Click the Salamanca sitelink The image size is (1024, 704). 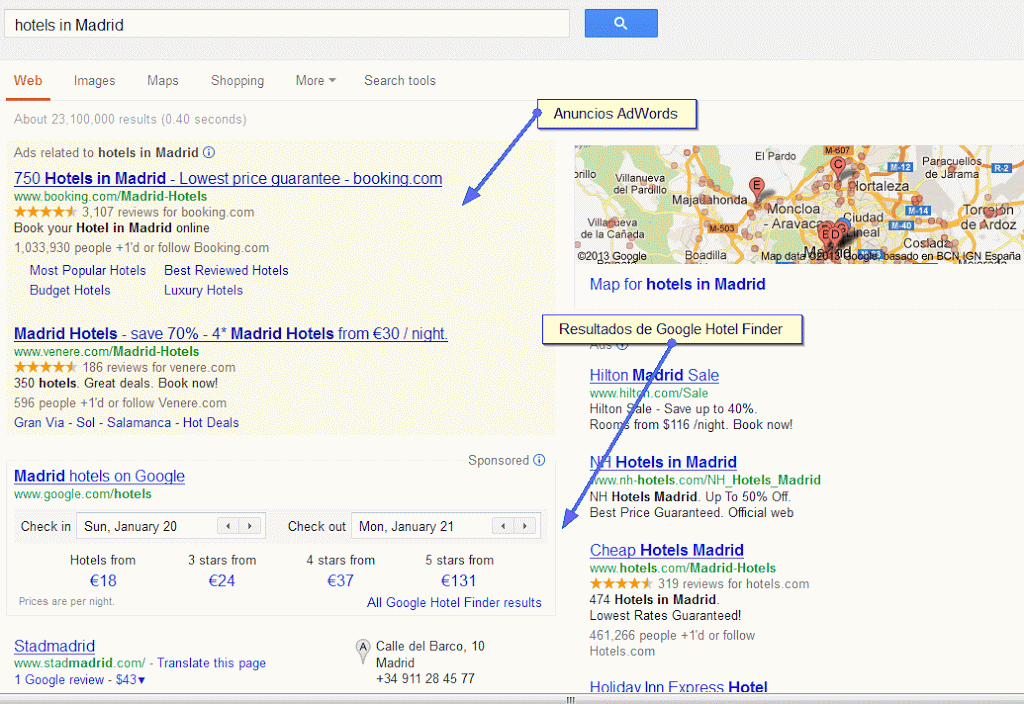139,422
